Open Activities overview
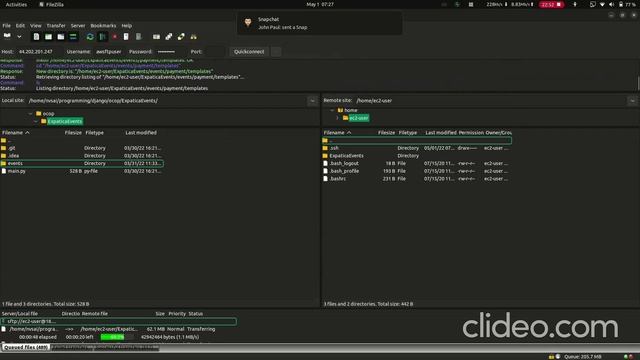640x360 pixels. (x=16, y=4)
